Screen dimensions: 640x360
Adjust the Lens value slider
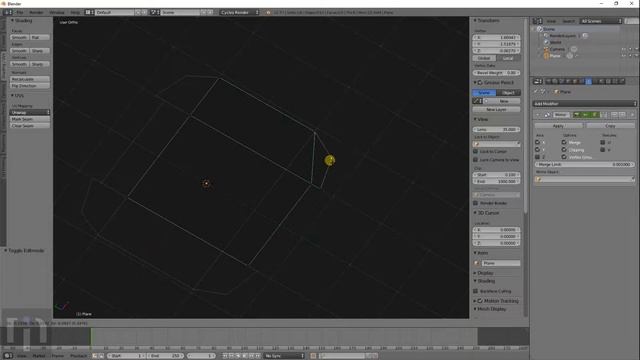click(496, 129)
